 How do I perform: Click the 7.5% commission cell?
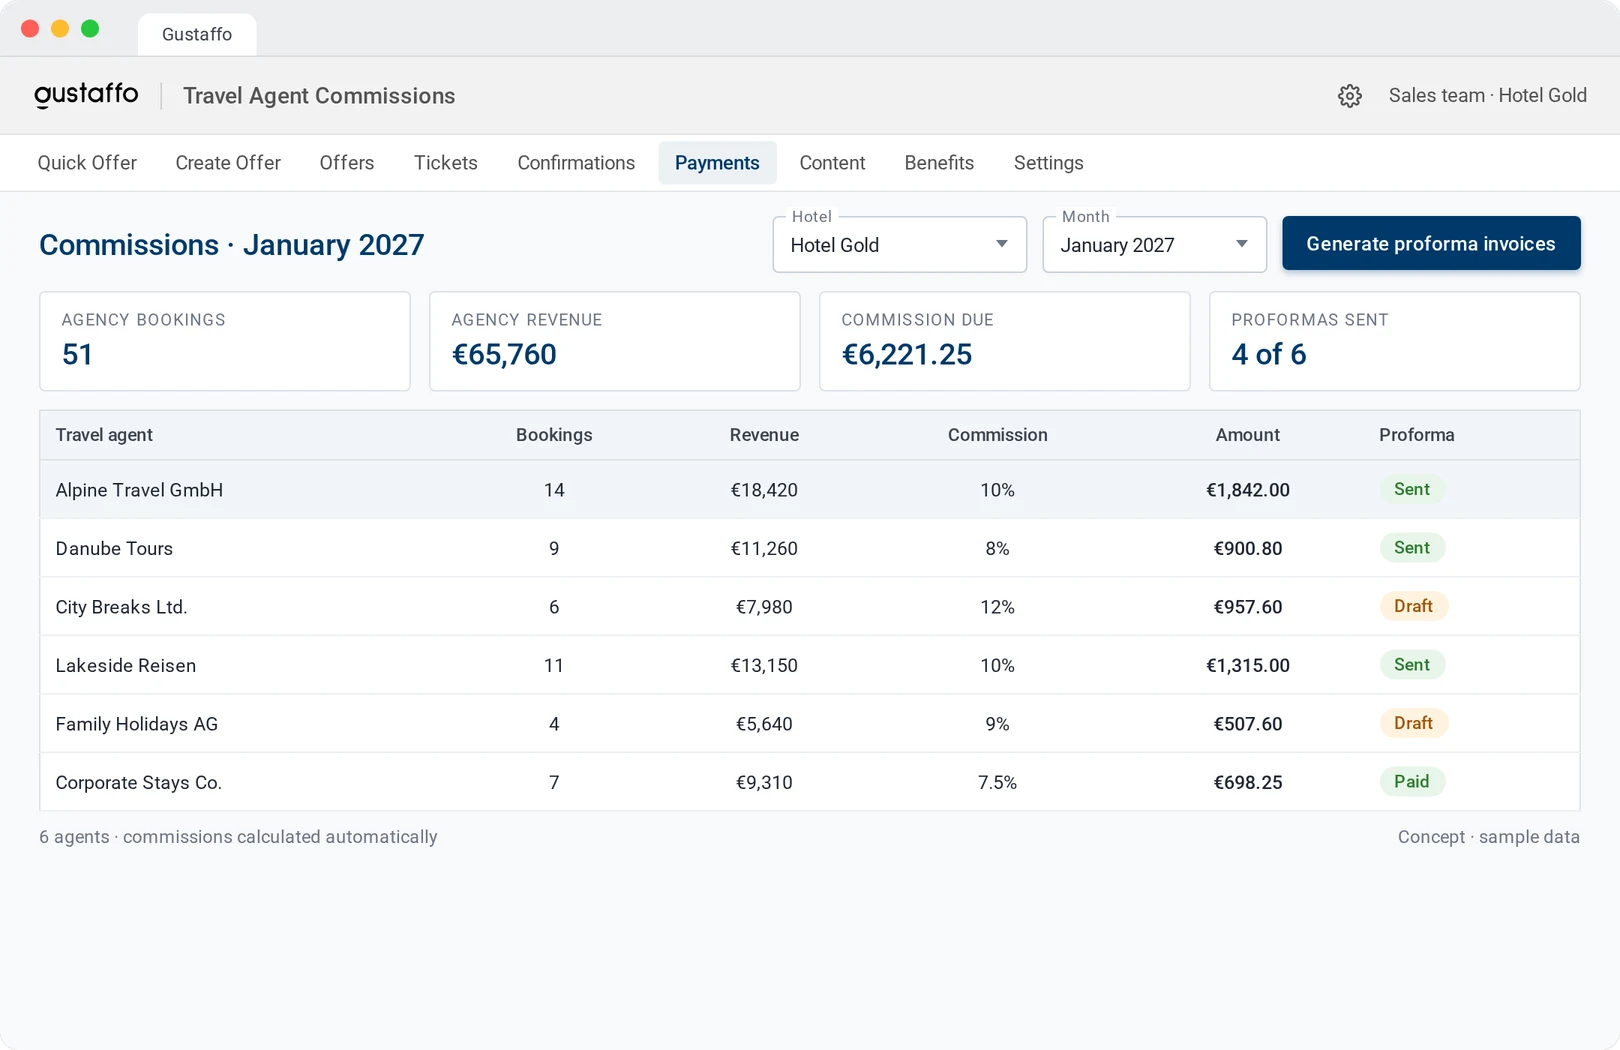point(998,783)
